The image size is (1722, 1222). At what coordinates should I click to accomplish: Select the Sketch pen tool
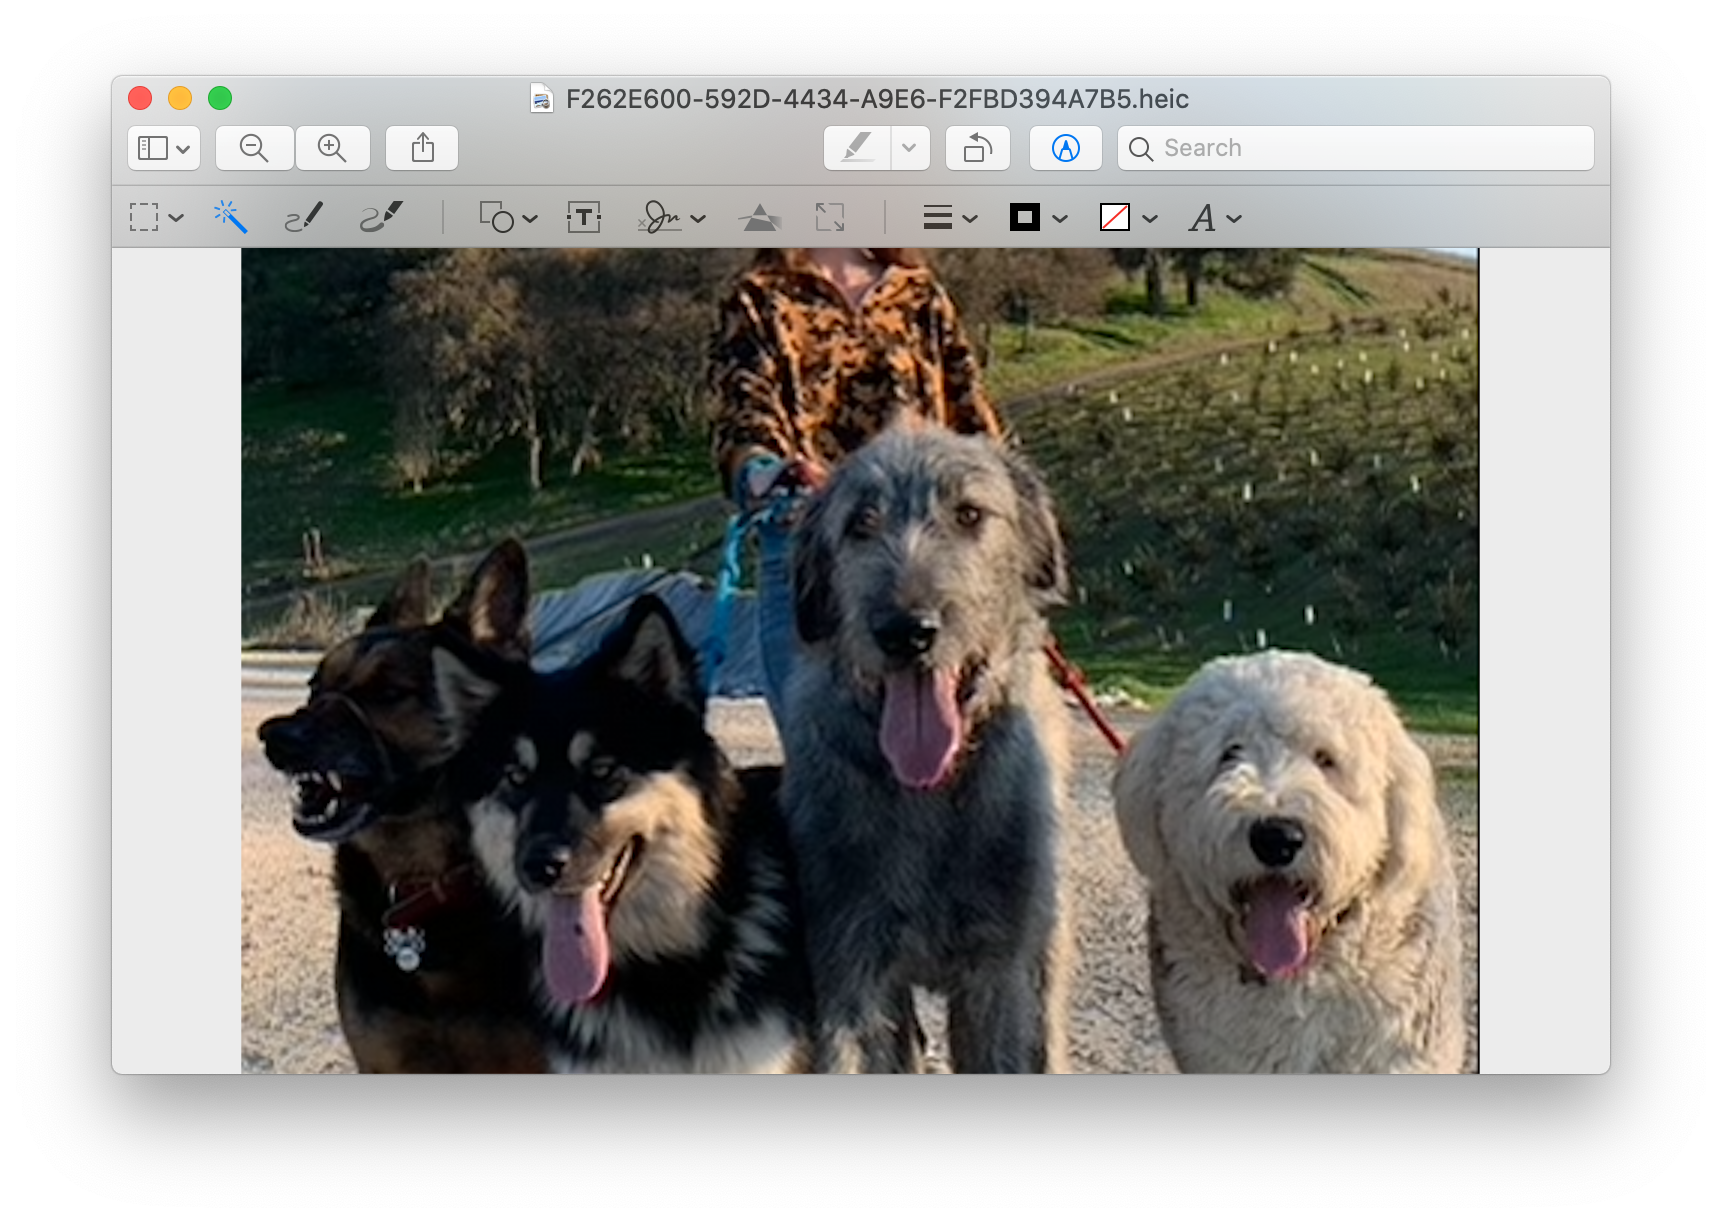coord(304,217)
